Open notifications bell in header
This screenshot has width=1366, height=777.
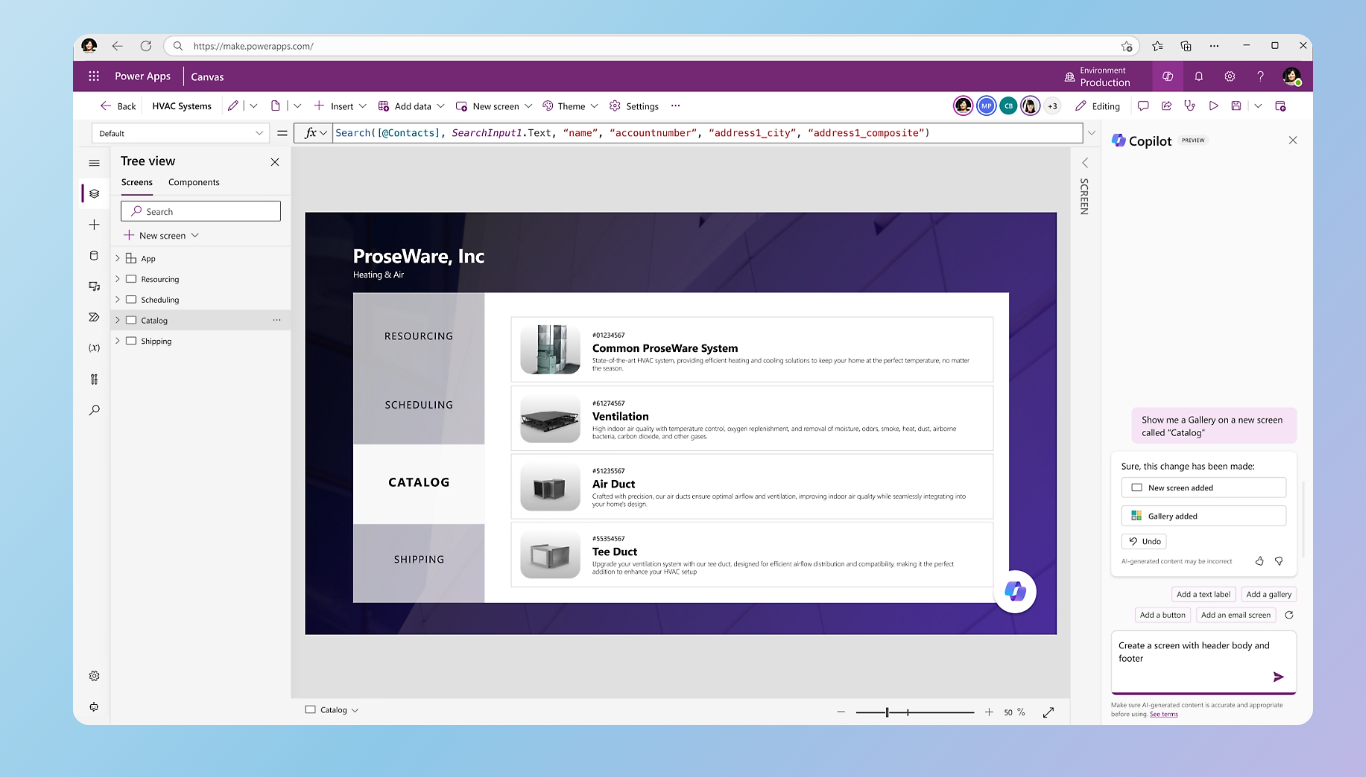1198,76
